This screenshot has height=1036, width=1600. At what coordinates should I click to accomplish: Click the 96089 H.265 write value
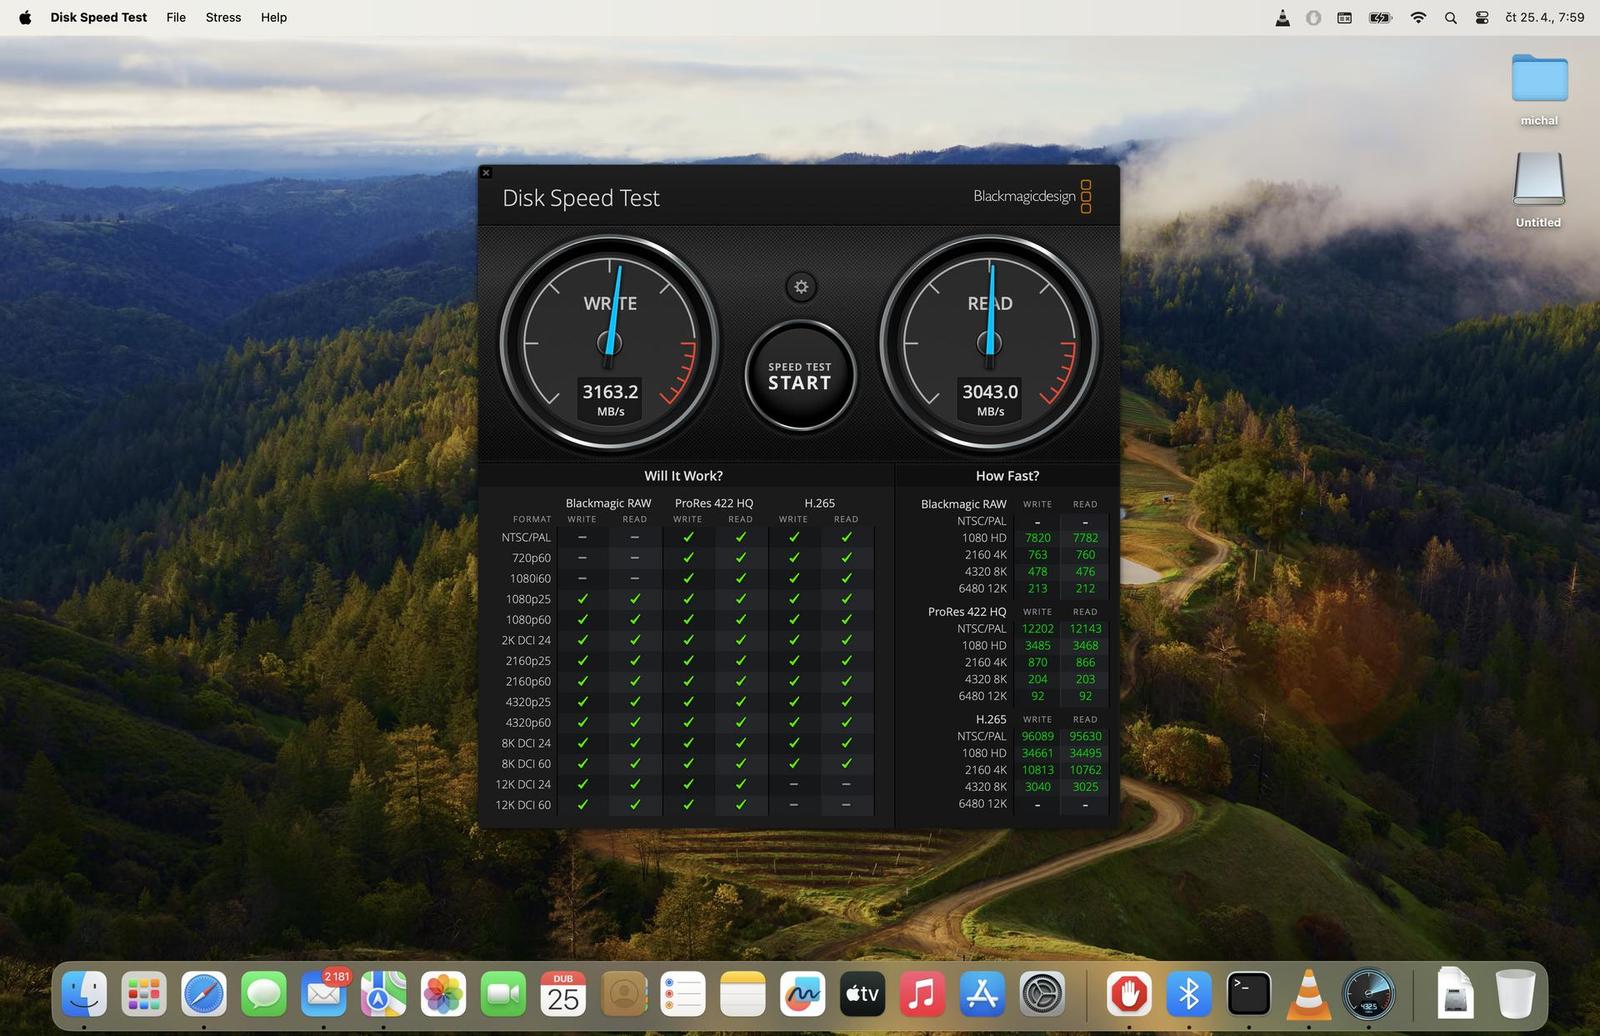pyautogui.click(x=1037, y=736)
